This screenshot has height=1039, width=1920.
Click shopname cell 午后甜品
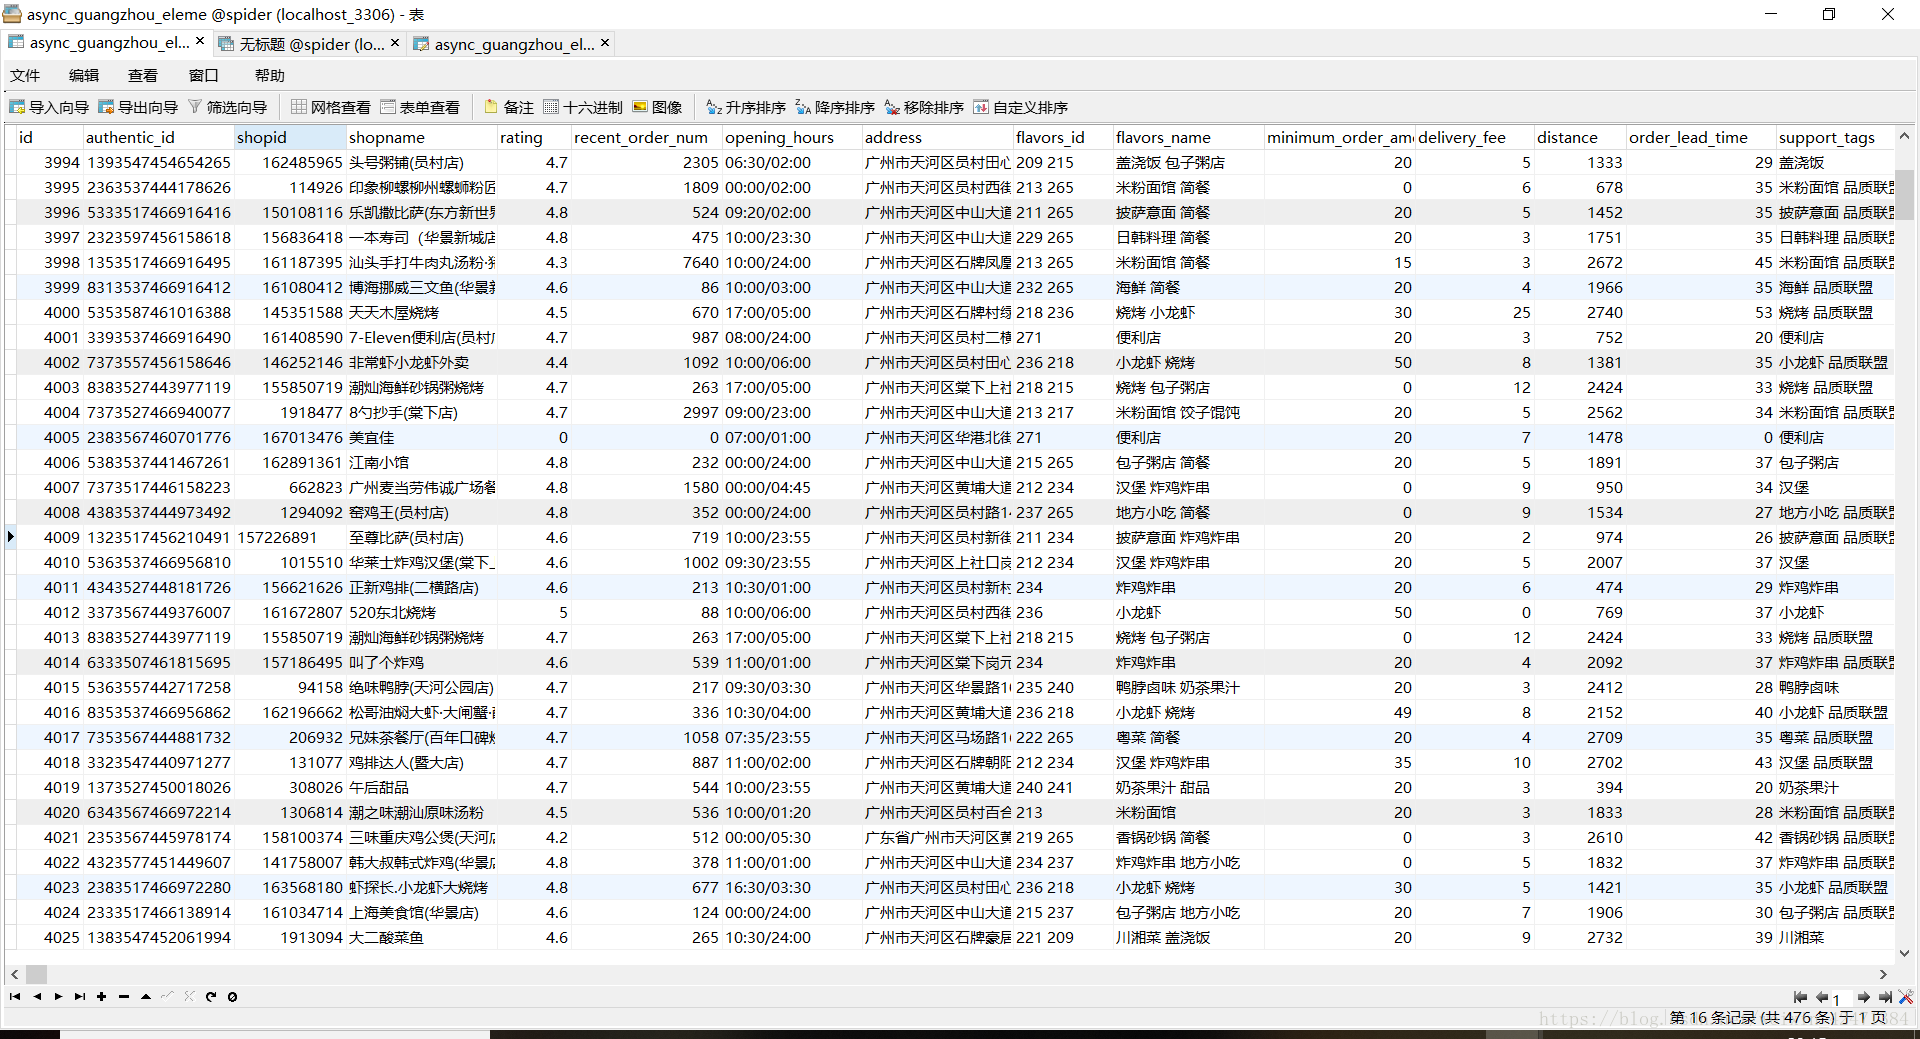422,788
